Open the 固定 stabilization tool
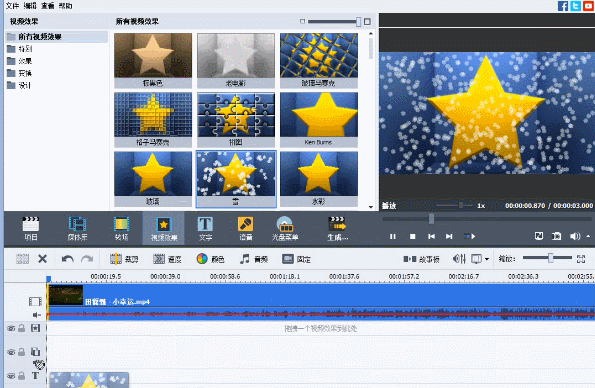Viewport: 595px width, 388px height. [296, 259]
